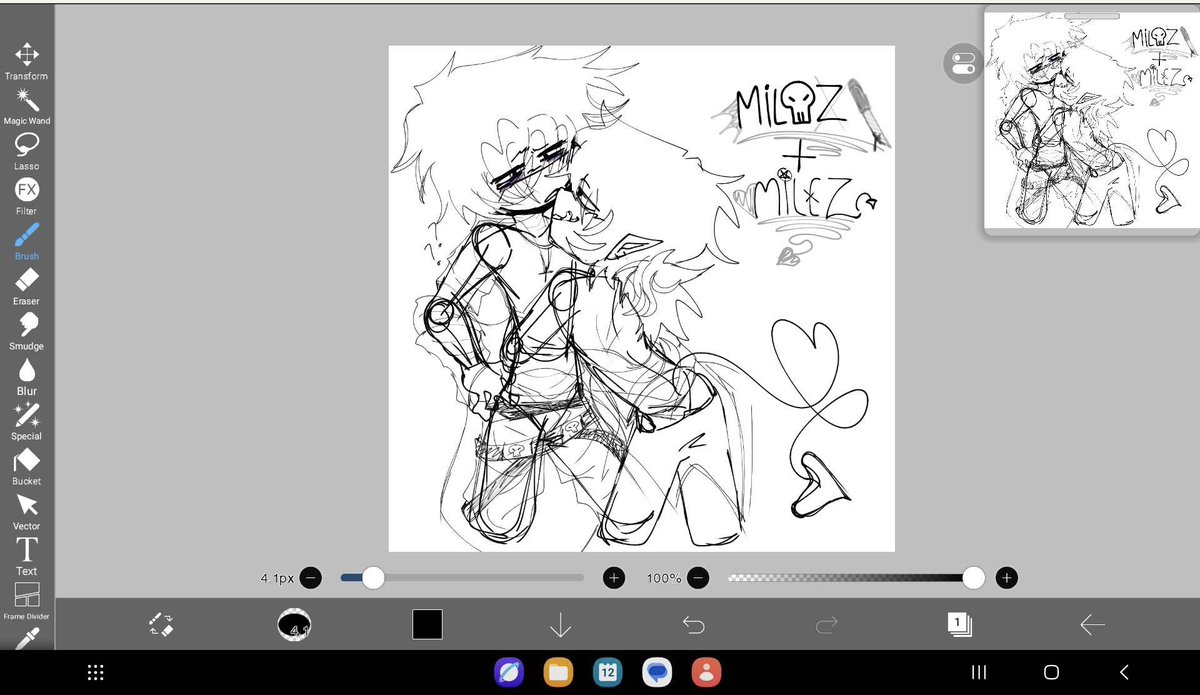Image resolution: width=1200 pixels, height=695 pixels.
Task: Choose the Lasso tool
Action: 26,150
